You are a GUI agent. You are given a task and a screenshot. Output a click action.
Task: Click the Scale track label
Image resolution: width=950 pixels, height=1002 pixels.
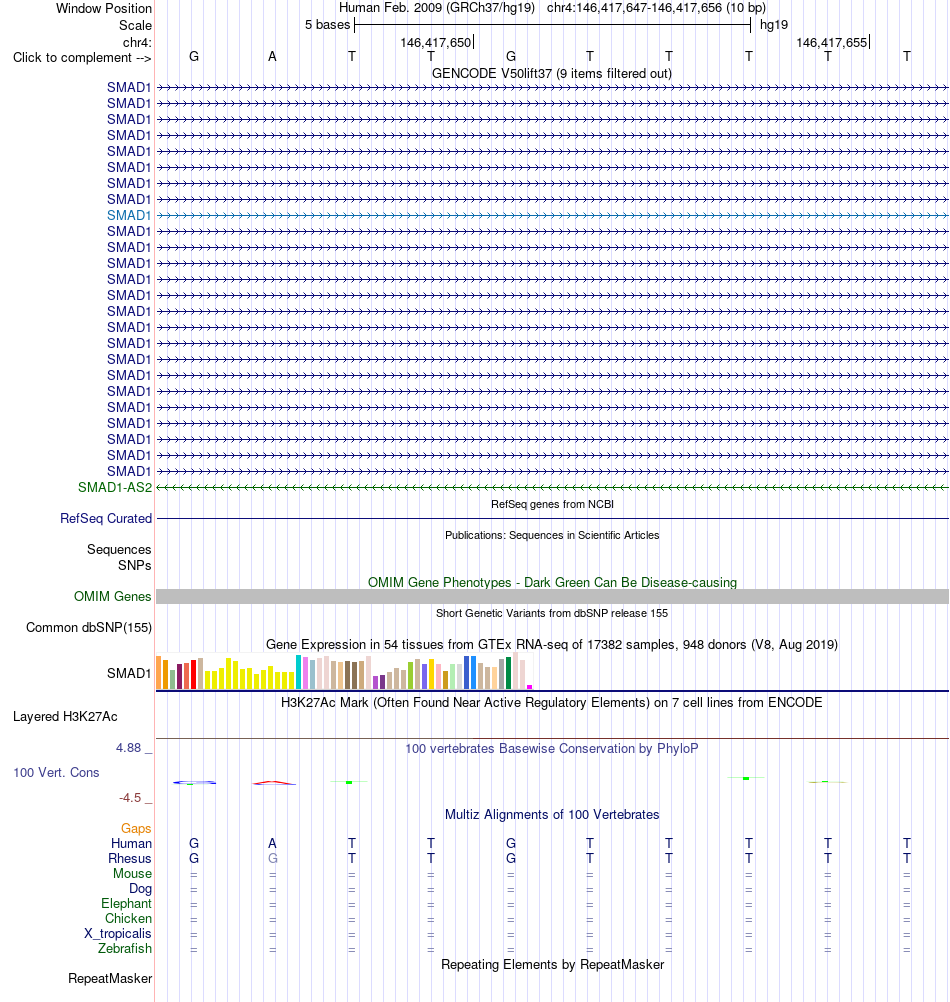tap(135, 26)
